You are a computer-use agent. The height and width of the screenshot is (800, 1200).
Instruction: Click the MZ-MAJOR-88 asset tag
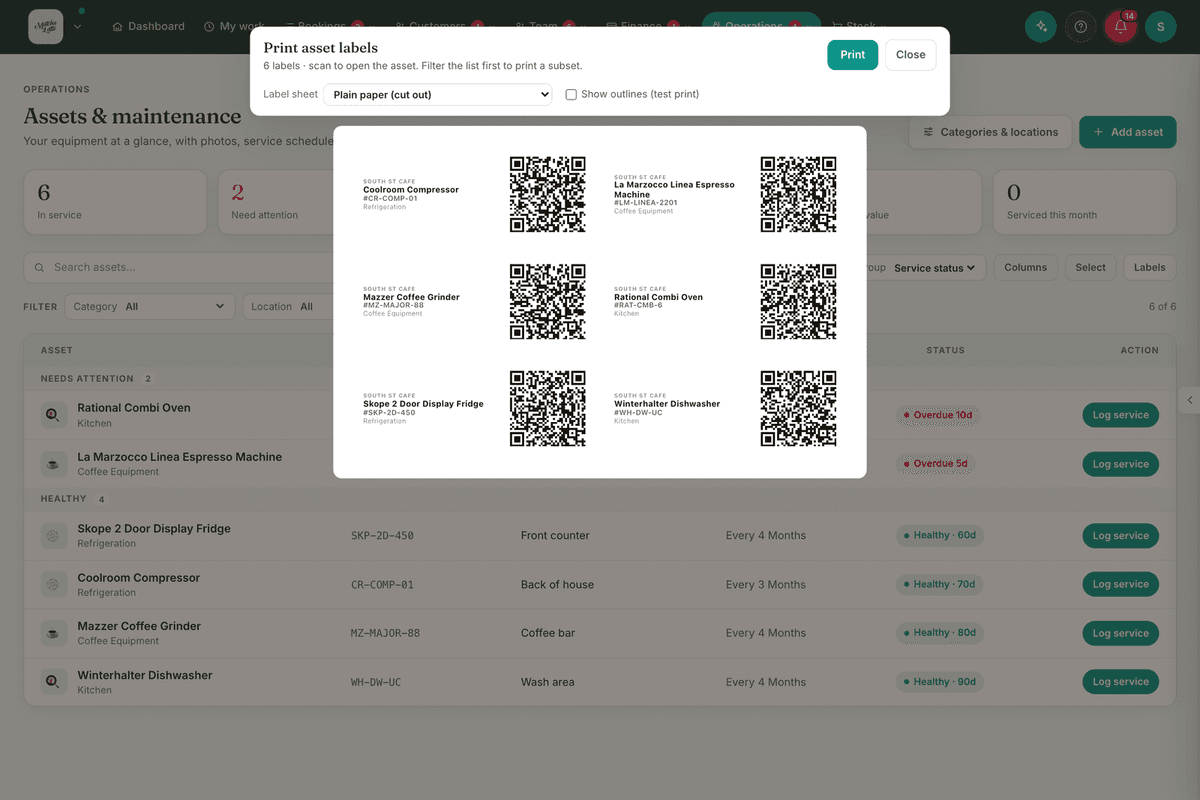pos(385,633)
